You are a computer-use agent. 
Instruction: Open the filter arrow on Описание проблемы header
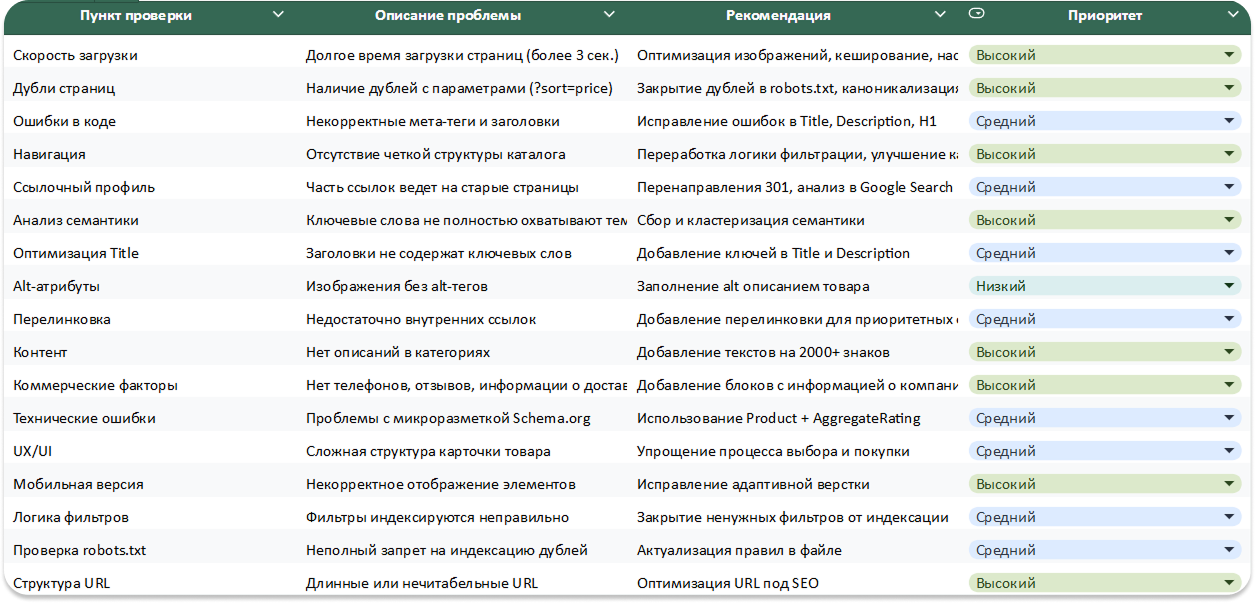click(609, 14)
